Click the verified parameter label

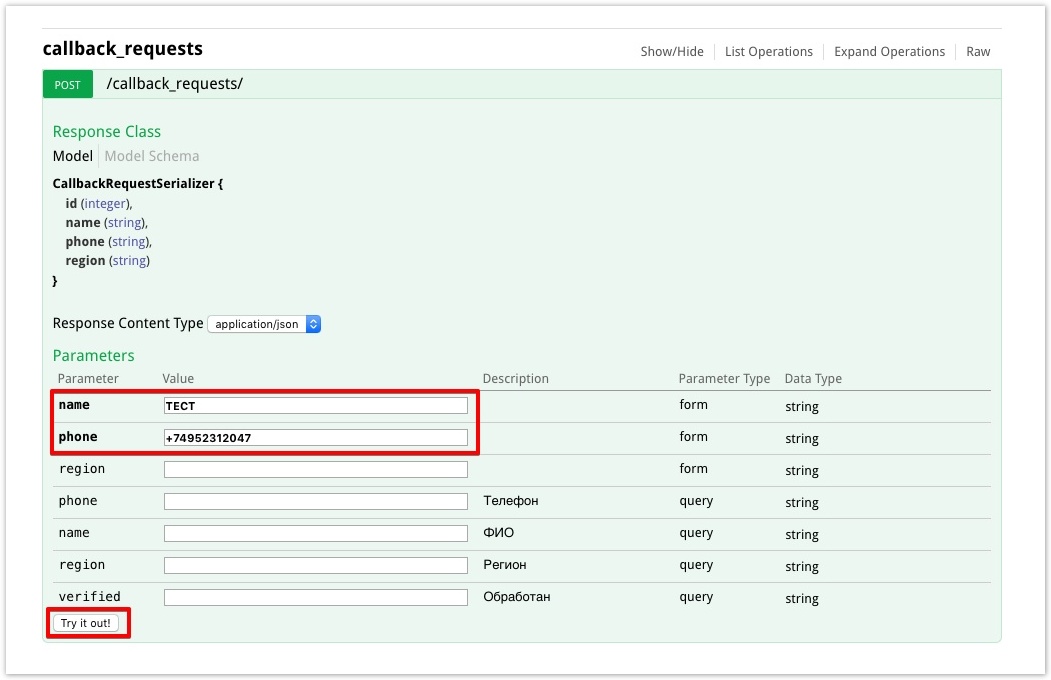click(x=90, y=597)
